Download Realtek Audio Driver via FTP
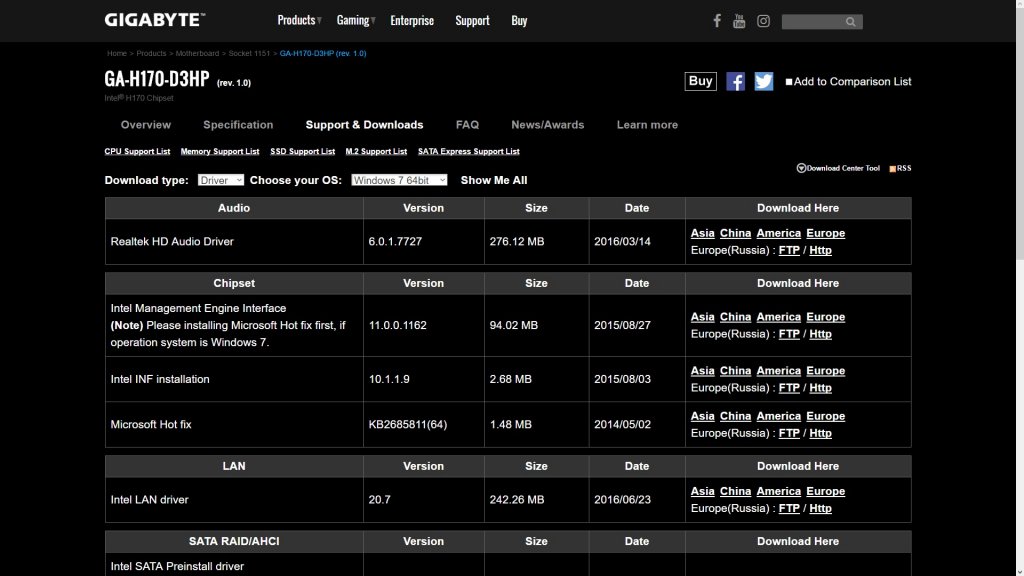 click(789, 250)
